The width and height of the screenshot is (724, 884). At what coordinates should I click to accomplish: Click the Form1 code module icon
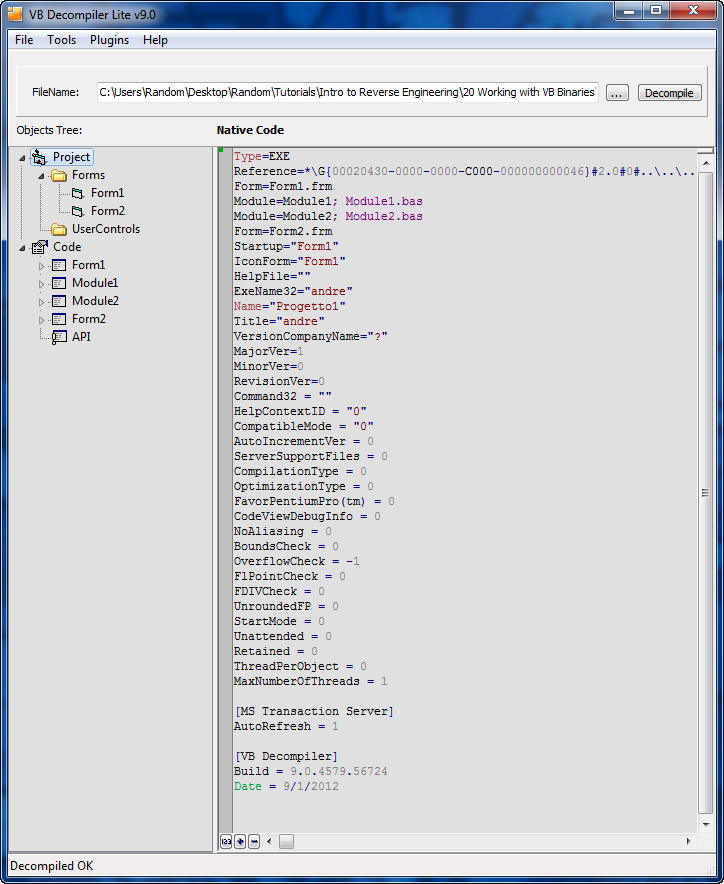59,265
